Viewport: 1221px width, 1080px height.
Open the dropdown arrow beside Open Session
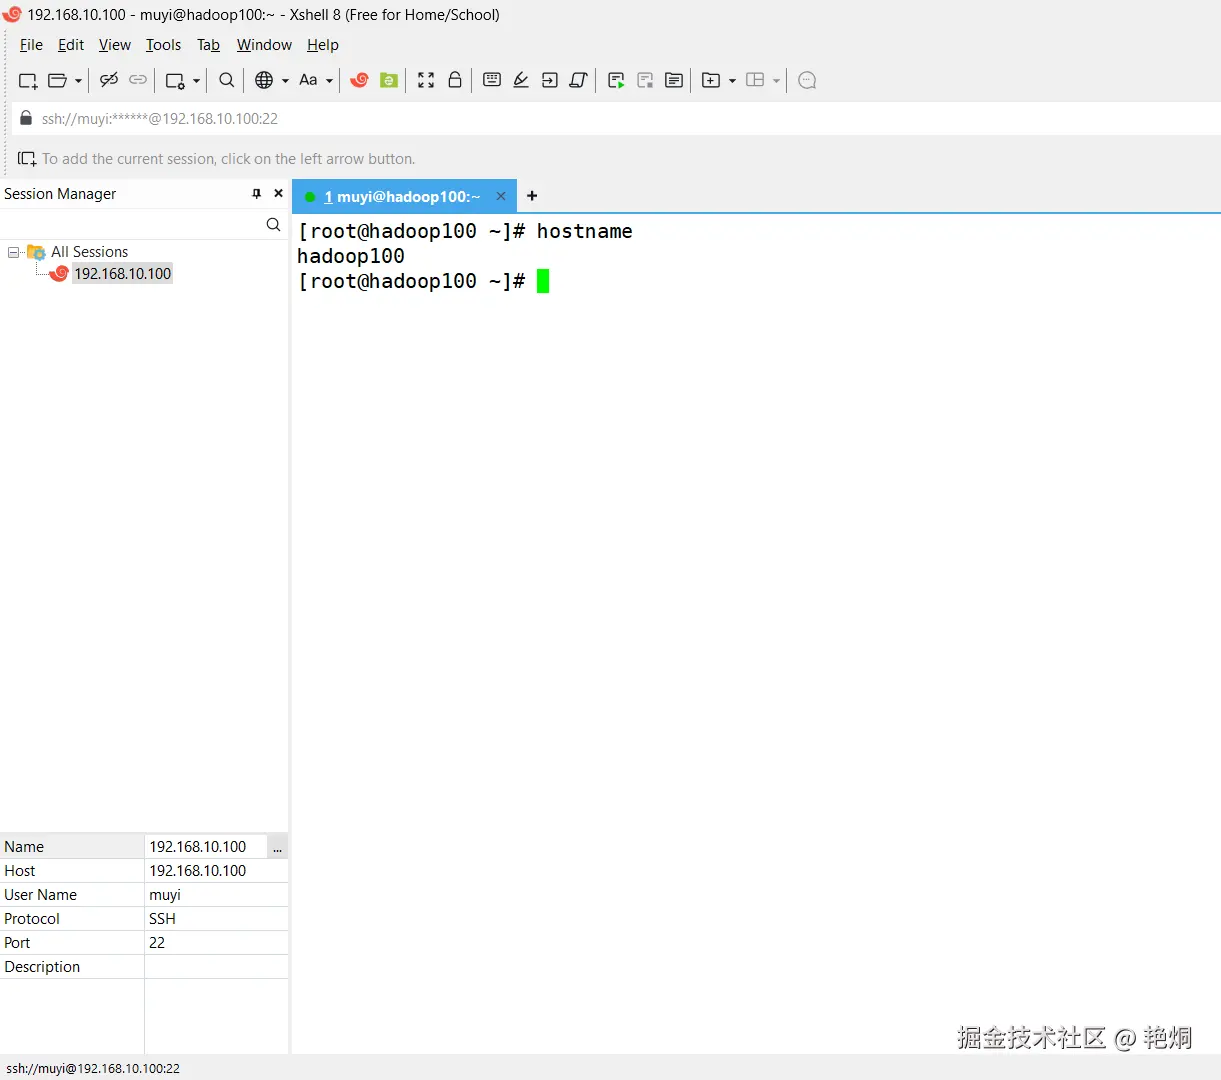(78, 81)
